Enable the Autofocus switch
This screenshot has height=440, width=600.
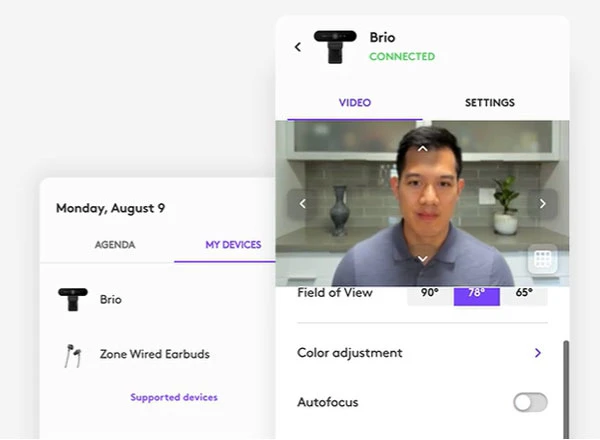click(530, 402)
